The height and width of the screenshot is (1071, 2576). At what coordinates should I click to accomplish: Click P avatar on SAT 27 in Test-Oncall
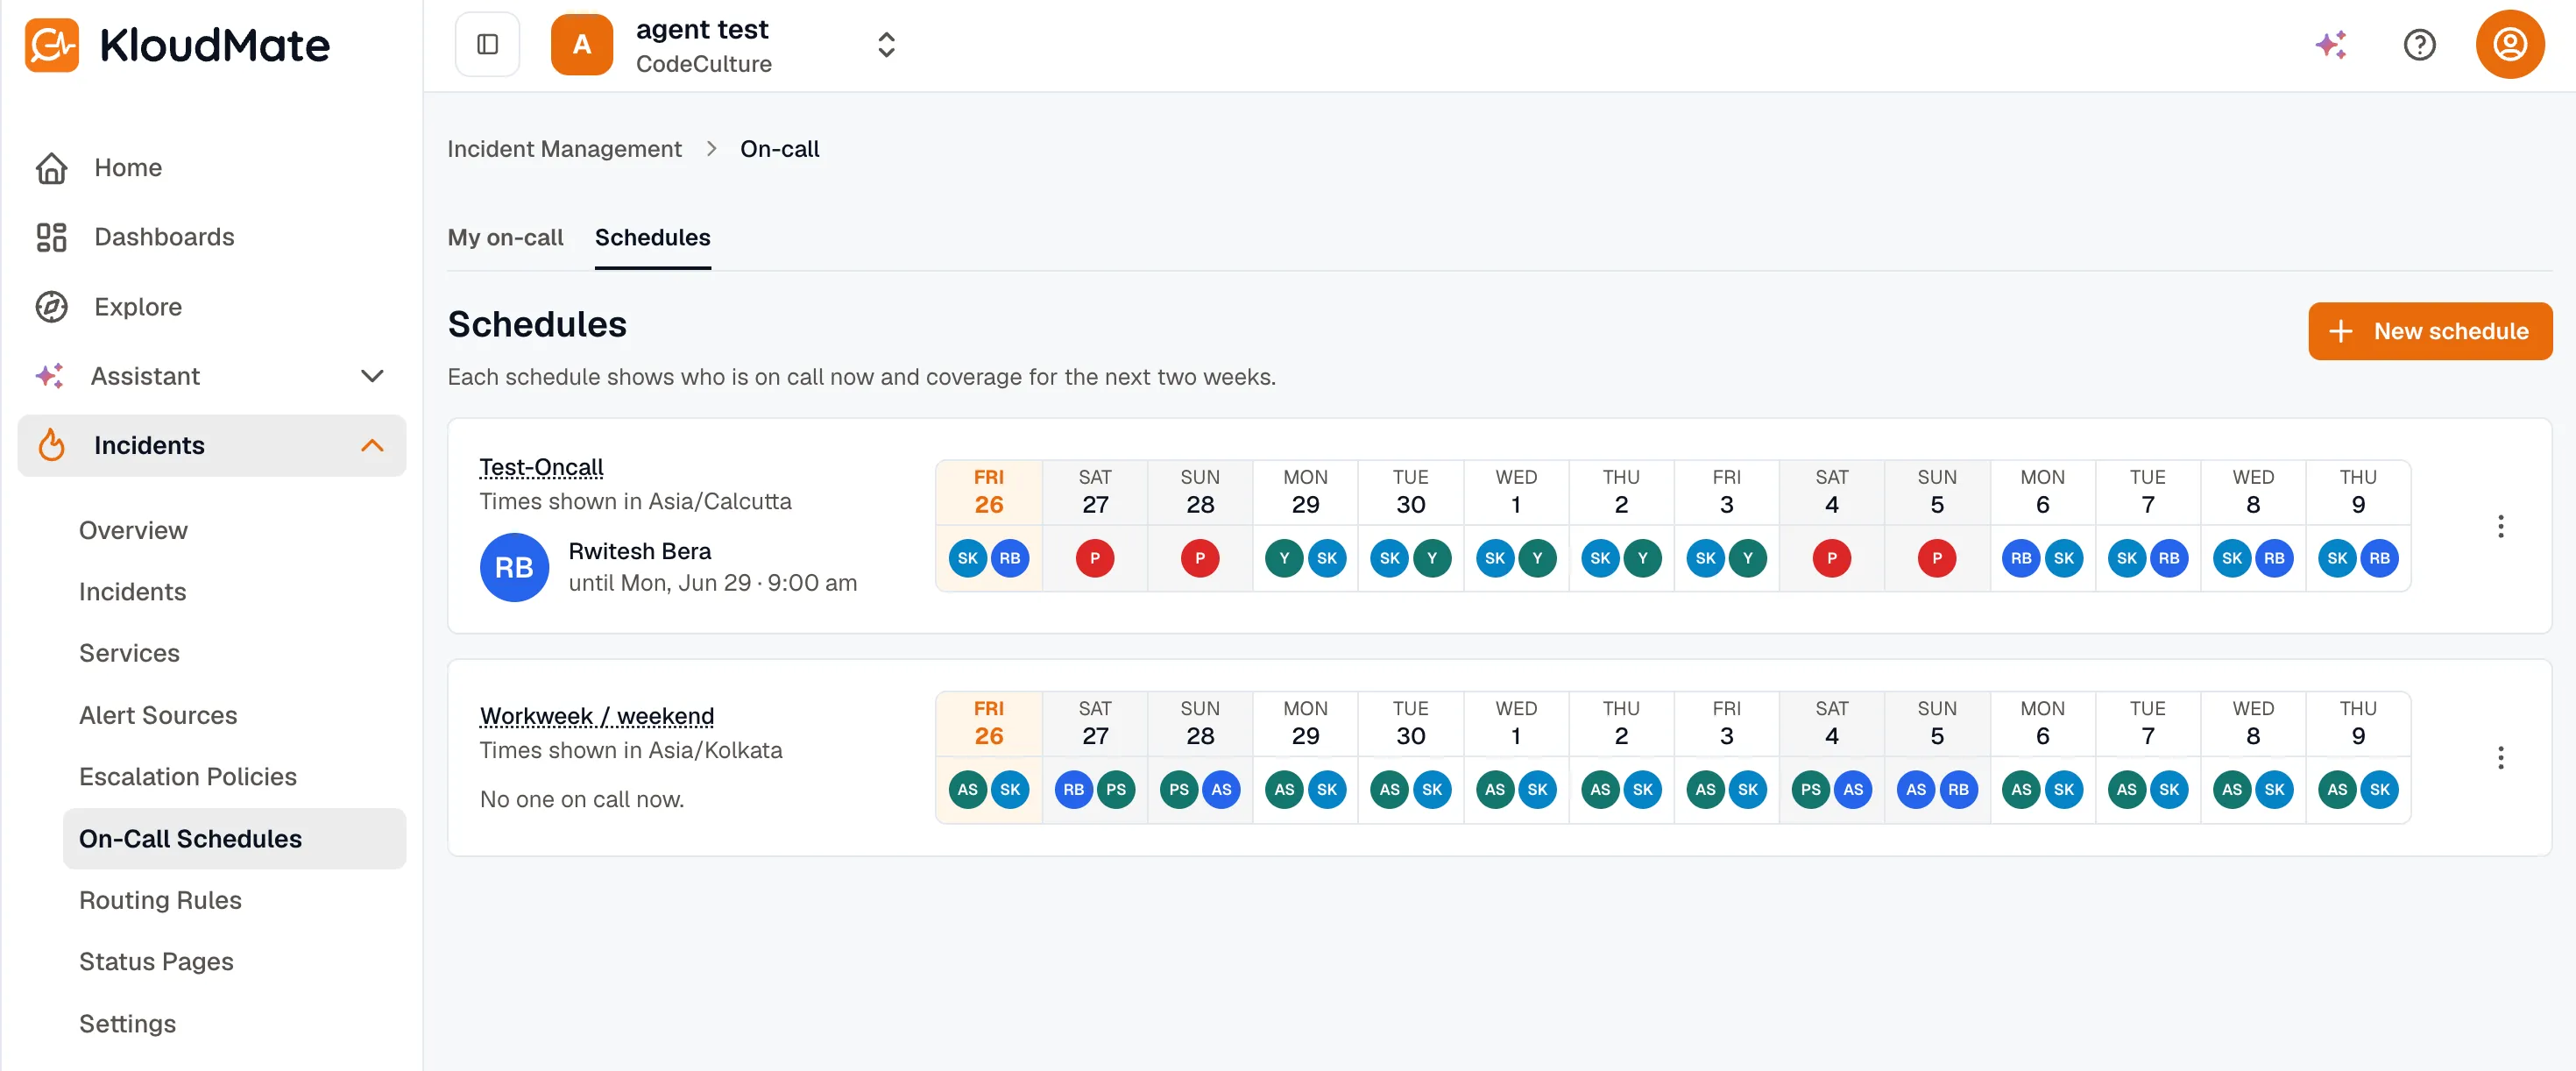1095,558
